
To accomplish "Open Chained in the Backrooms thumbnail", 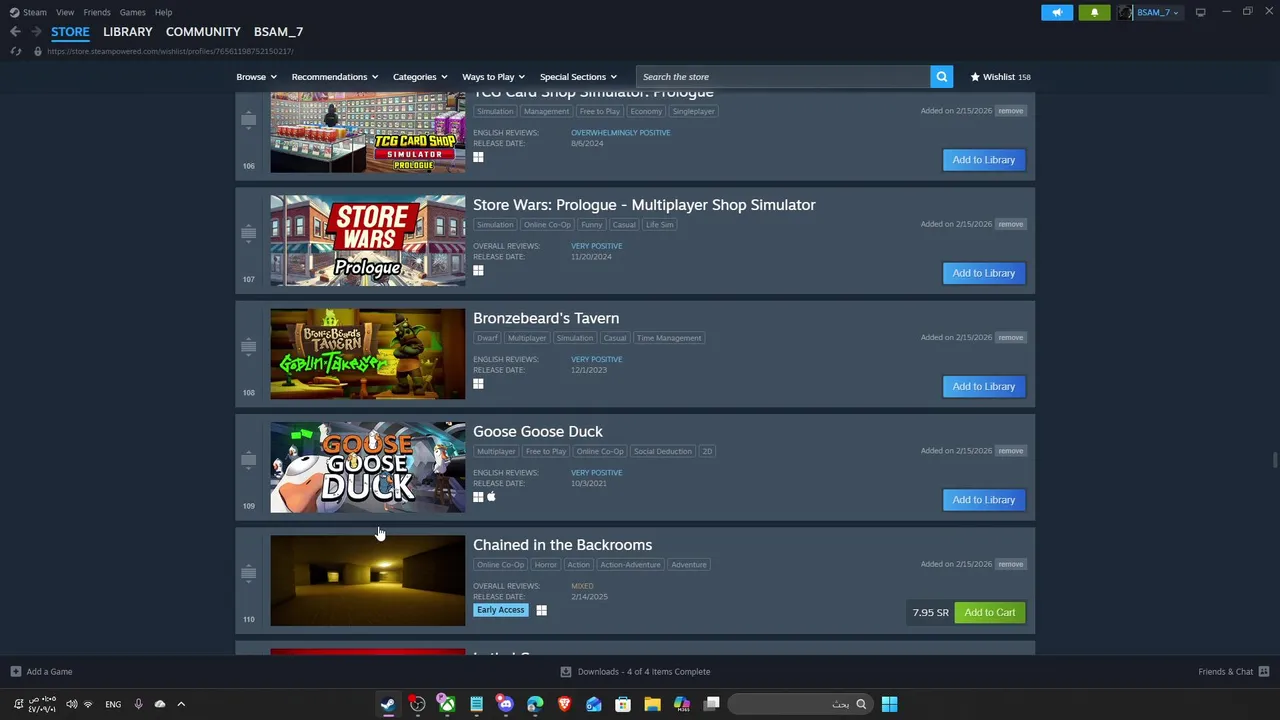I will click(367, 580).
